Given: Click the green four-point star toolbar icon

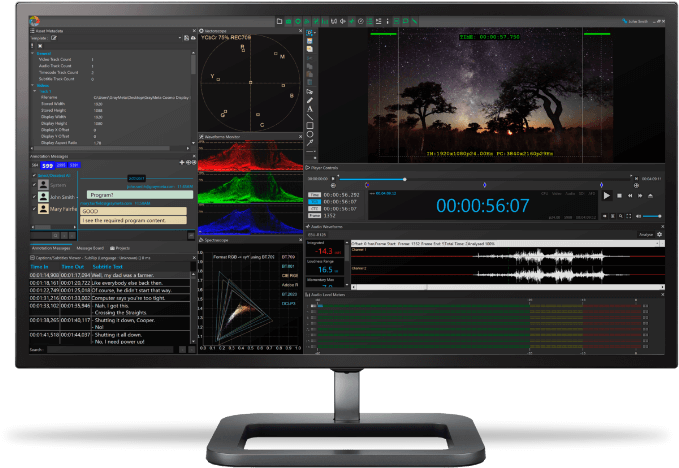Looking at the screenshot, I should coord(352,21).
